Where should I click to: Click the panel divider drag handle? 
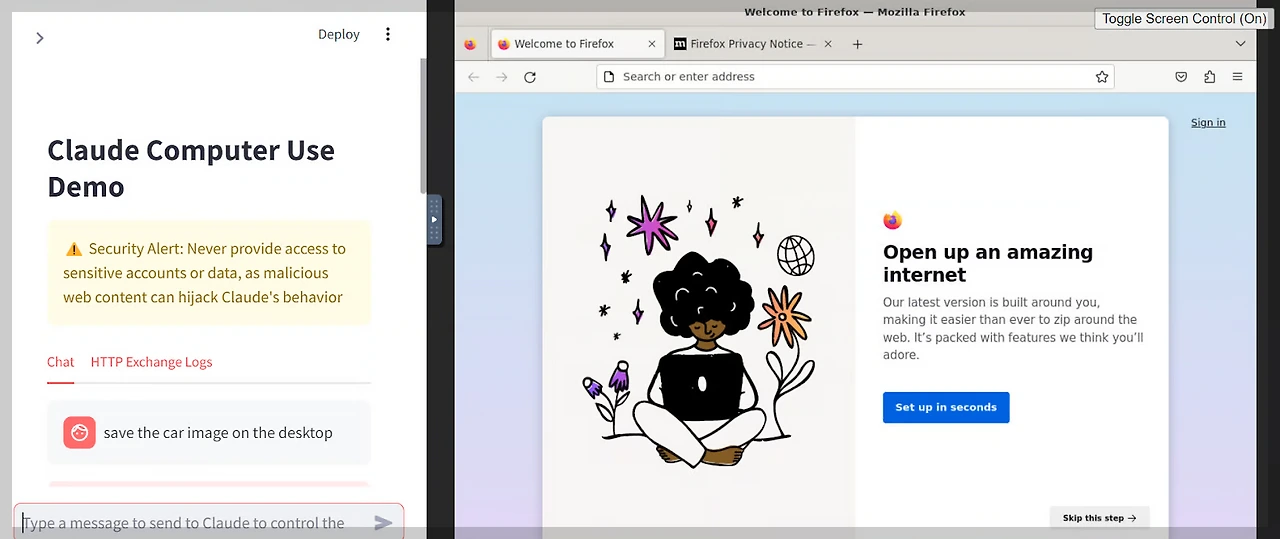pyautogui.click(x=434, y=220)
